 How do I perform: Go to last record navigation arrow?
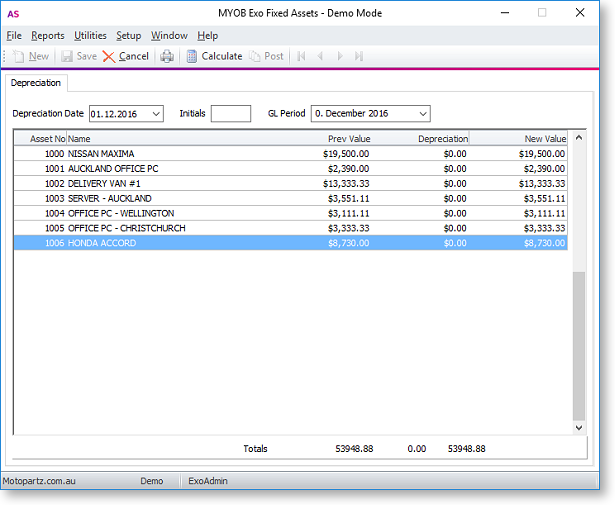[x=358, y=57]
